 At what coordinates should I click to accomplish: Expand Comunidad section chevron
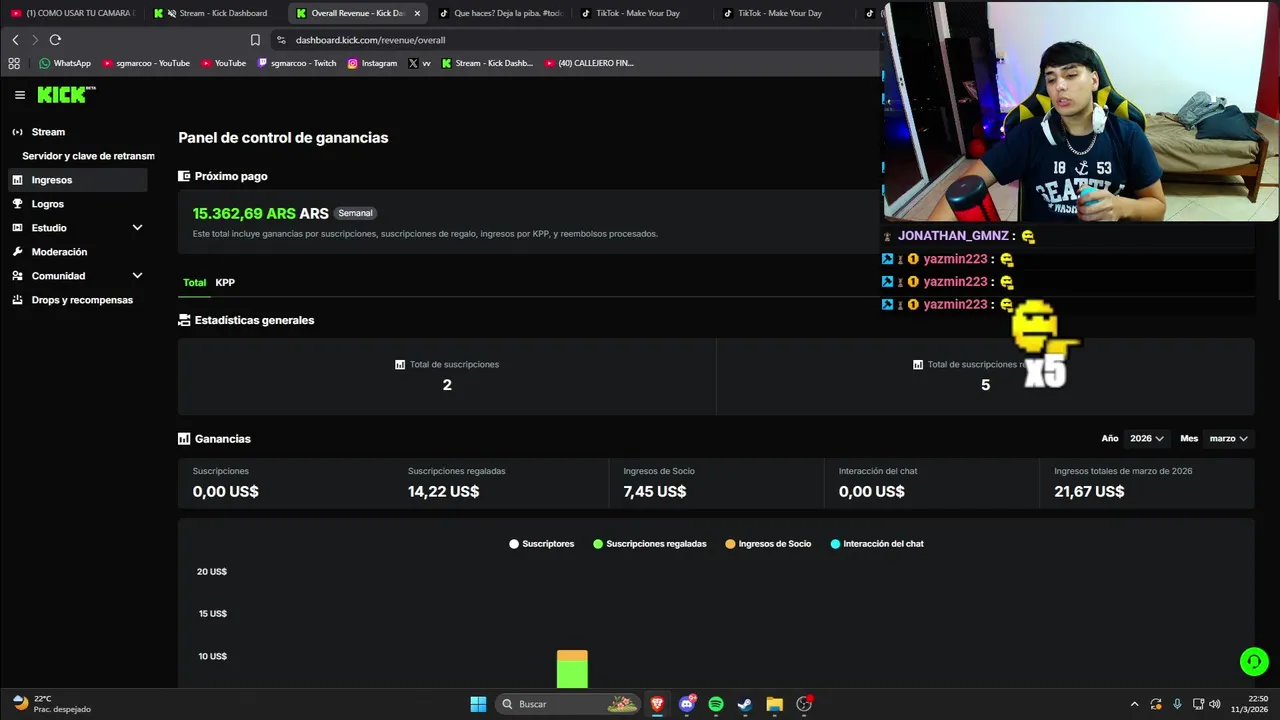click(x=137, y=276)
